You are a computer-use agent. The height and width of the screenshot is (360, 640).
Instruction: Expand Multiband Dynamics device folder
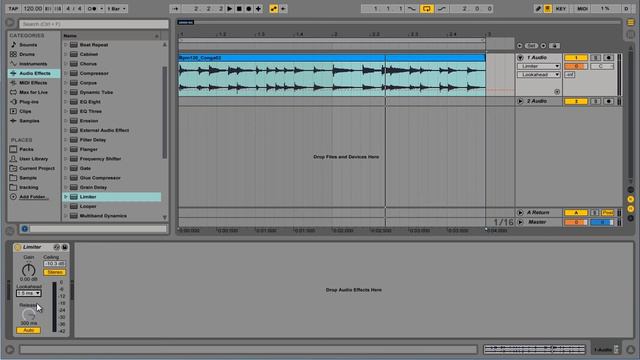[65, 216]
